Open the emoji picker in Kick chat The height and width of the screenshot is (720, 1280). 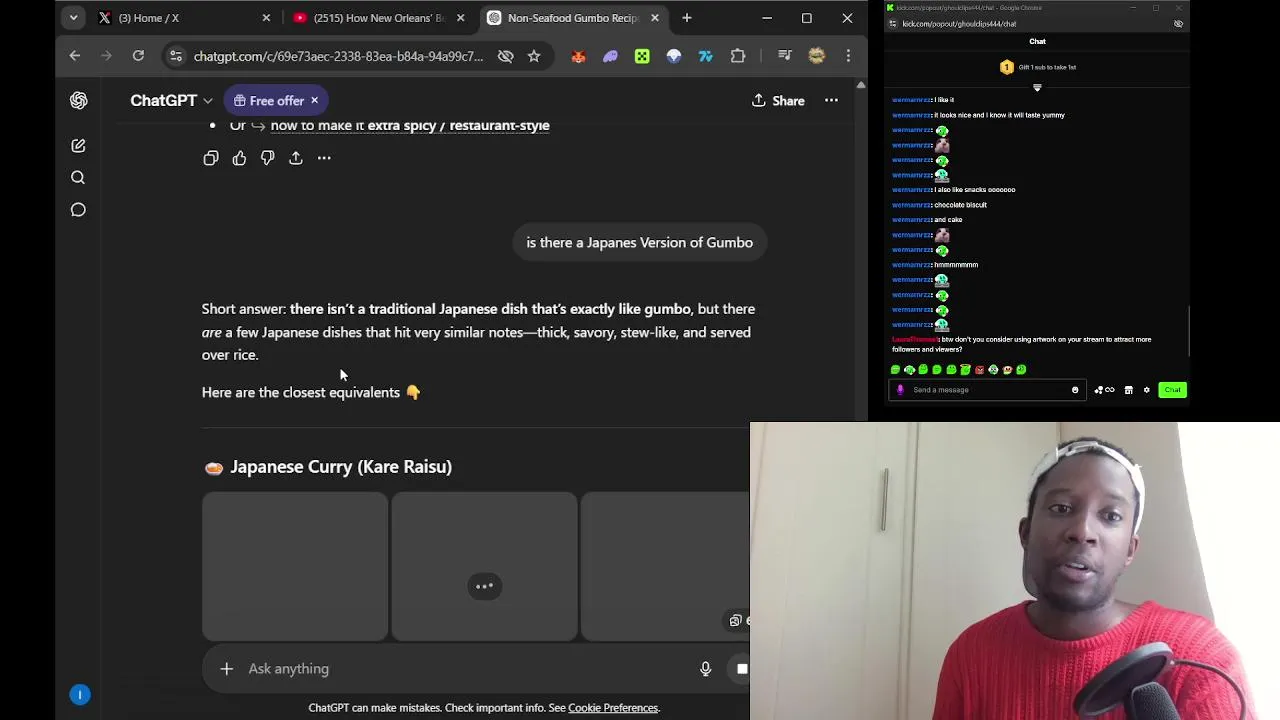coord(1075,390)
